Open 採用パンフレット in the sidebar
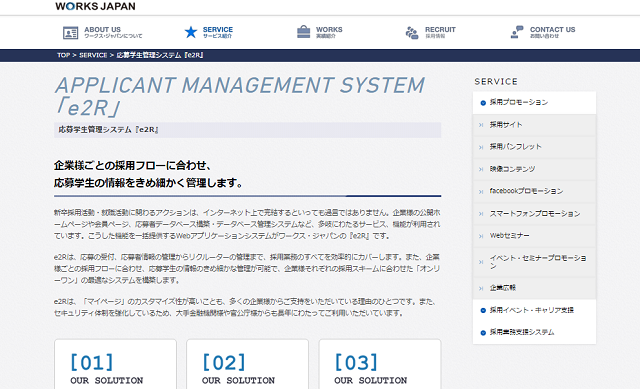The height and width of the screenshot is (389, 640). [534, 147]
